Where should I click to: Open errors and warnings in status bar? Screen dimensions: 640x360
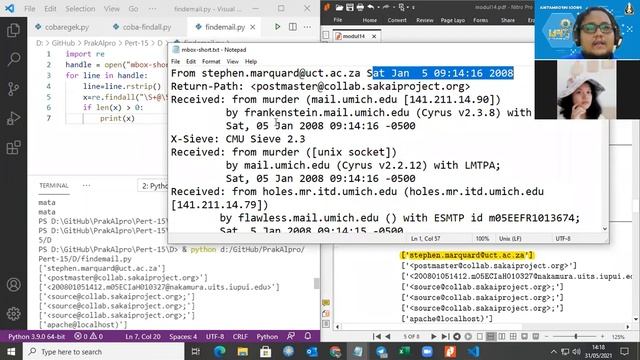click(88, 336)
